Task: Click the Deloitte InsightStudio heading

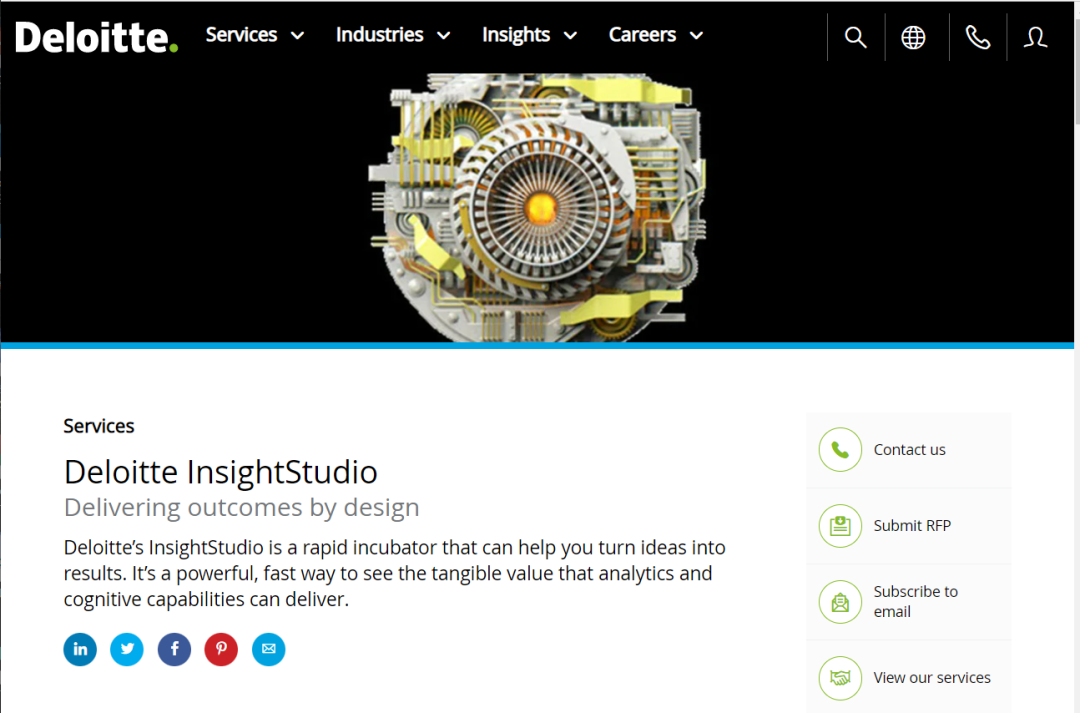Action: click(x=220, y=473)
